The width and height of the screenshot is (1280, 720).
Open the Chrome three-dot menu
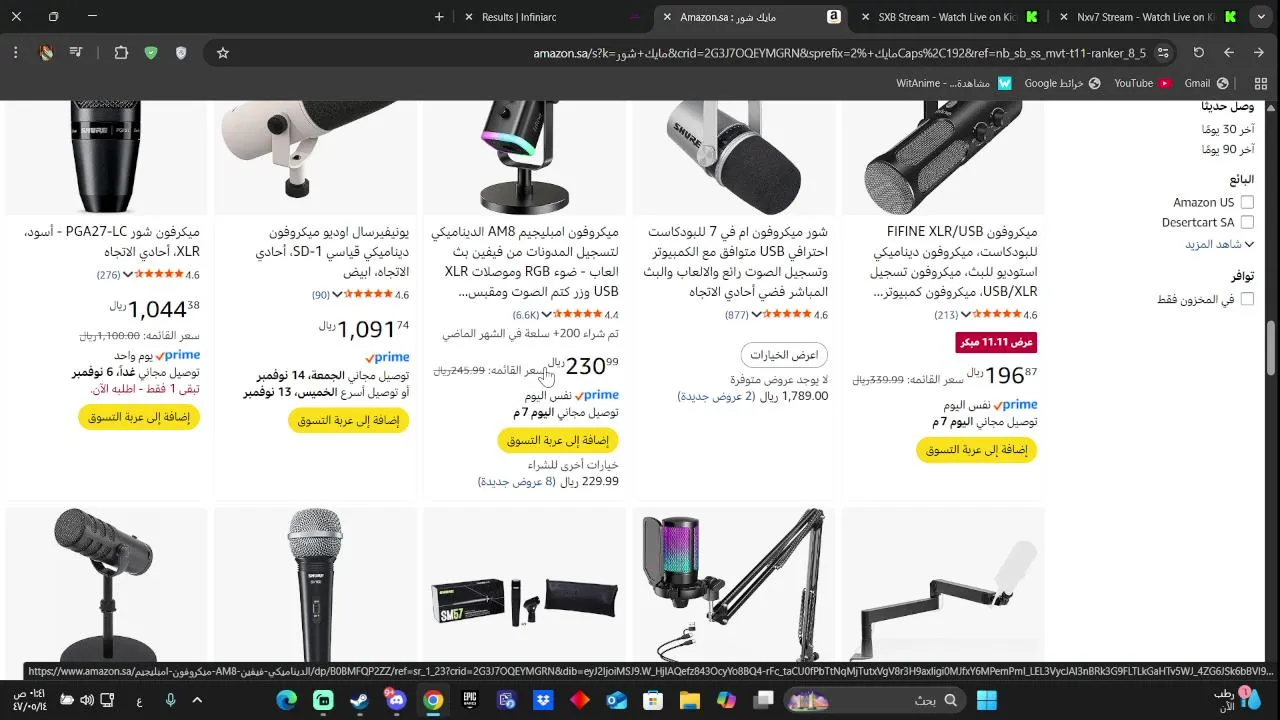pyautogui.click(x=16, y=53)
